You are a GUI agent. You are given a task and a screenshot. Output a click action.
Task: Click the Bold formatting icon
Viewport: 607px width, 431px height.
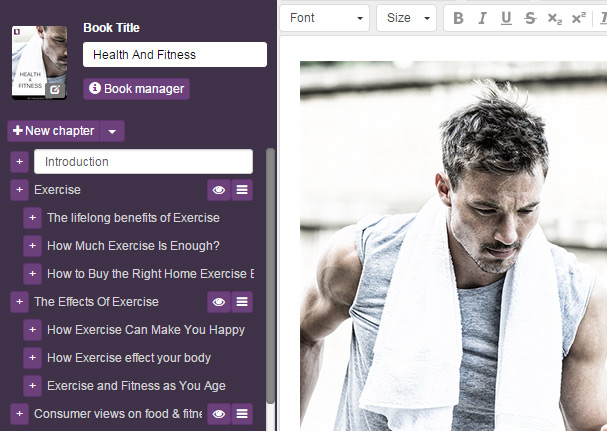458,18
